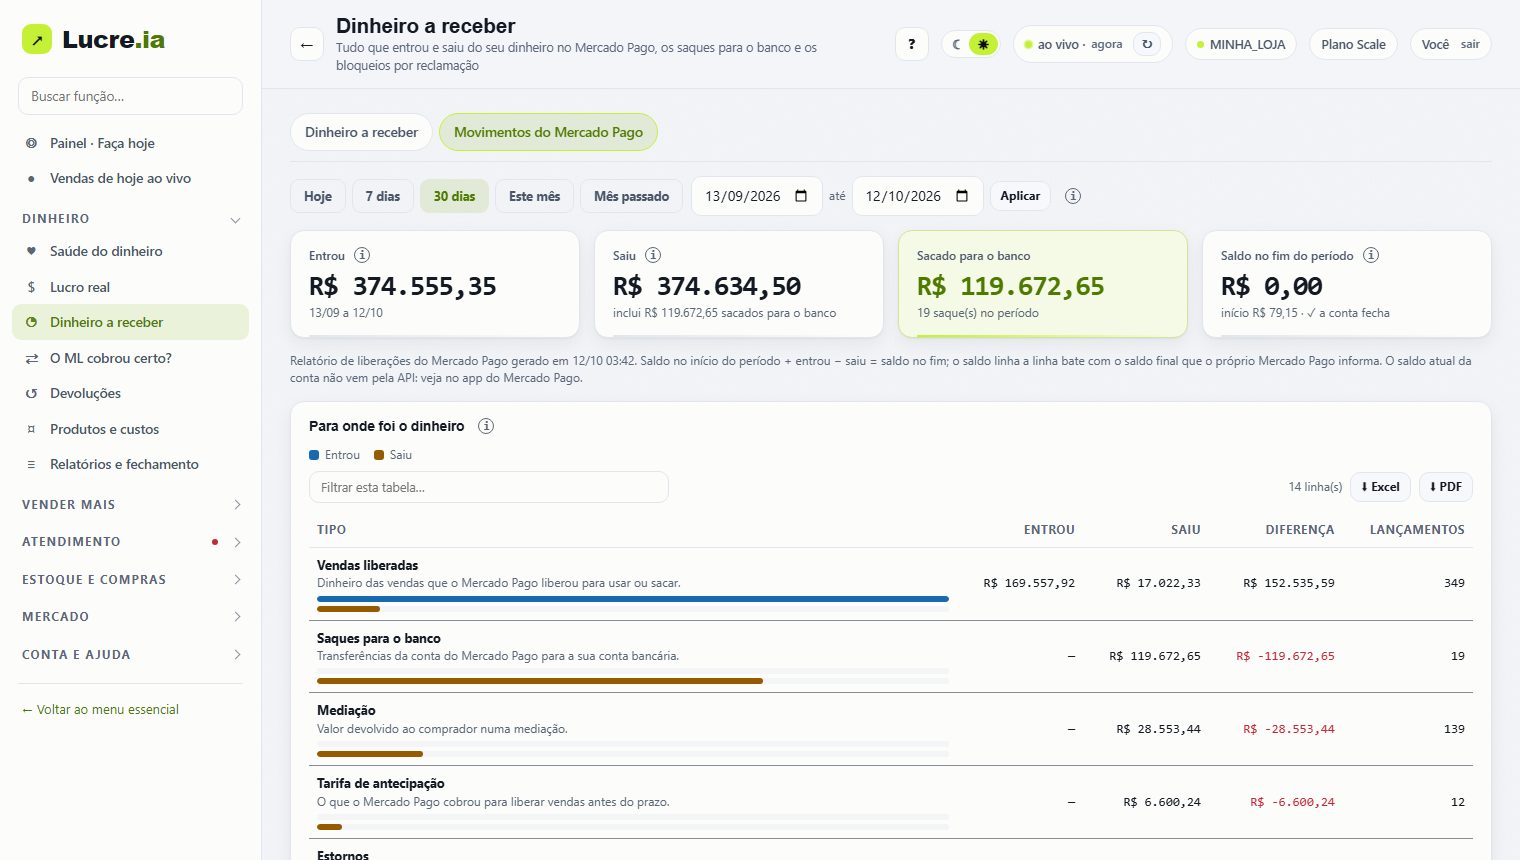Go back using the left arrow button

(x=307, y=45)
